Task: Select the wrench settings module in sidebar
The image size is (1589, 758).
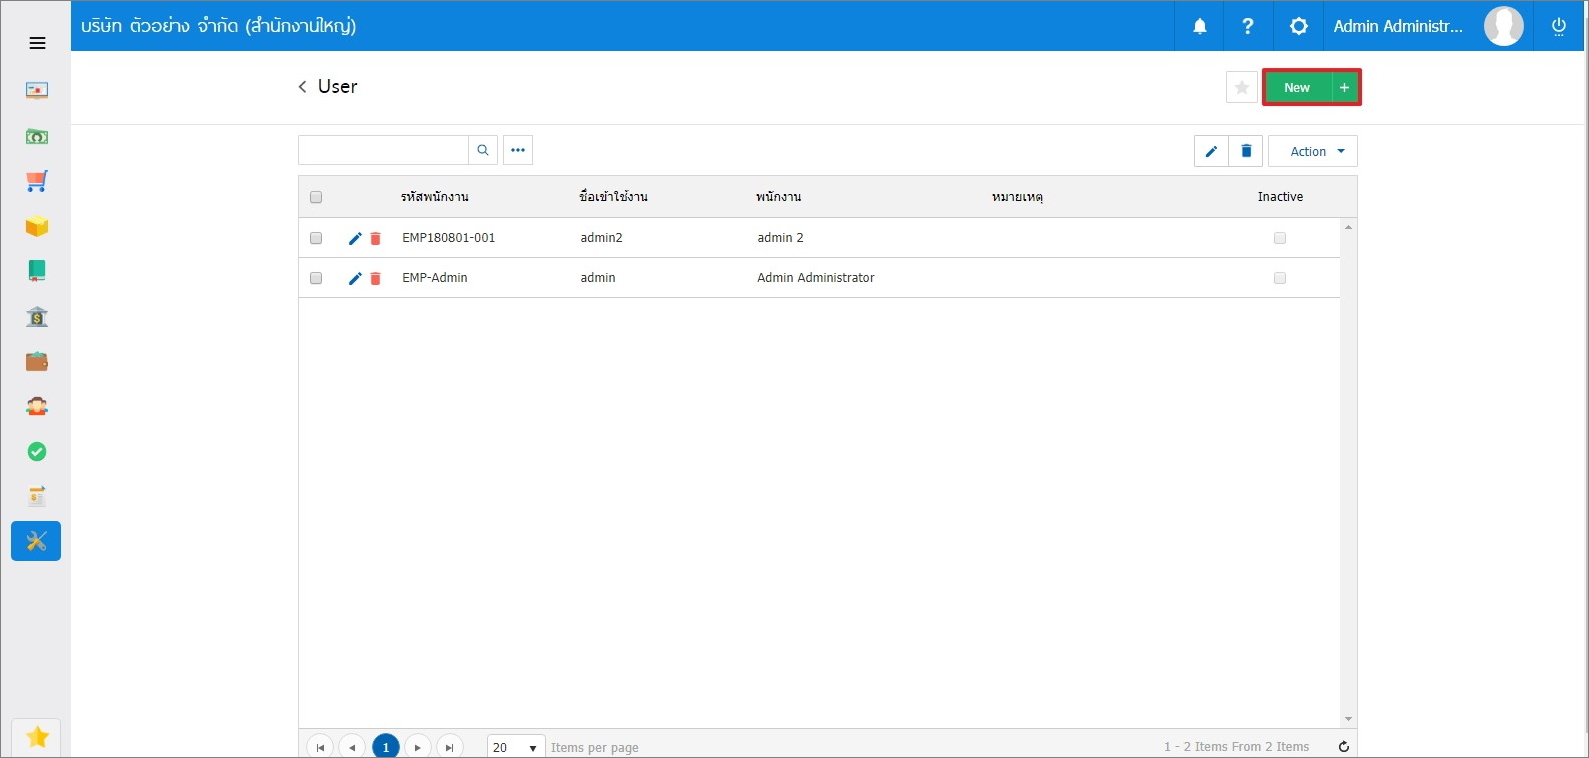Action: [36, 541]
